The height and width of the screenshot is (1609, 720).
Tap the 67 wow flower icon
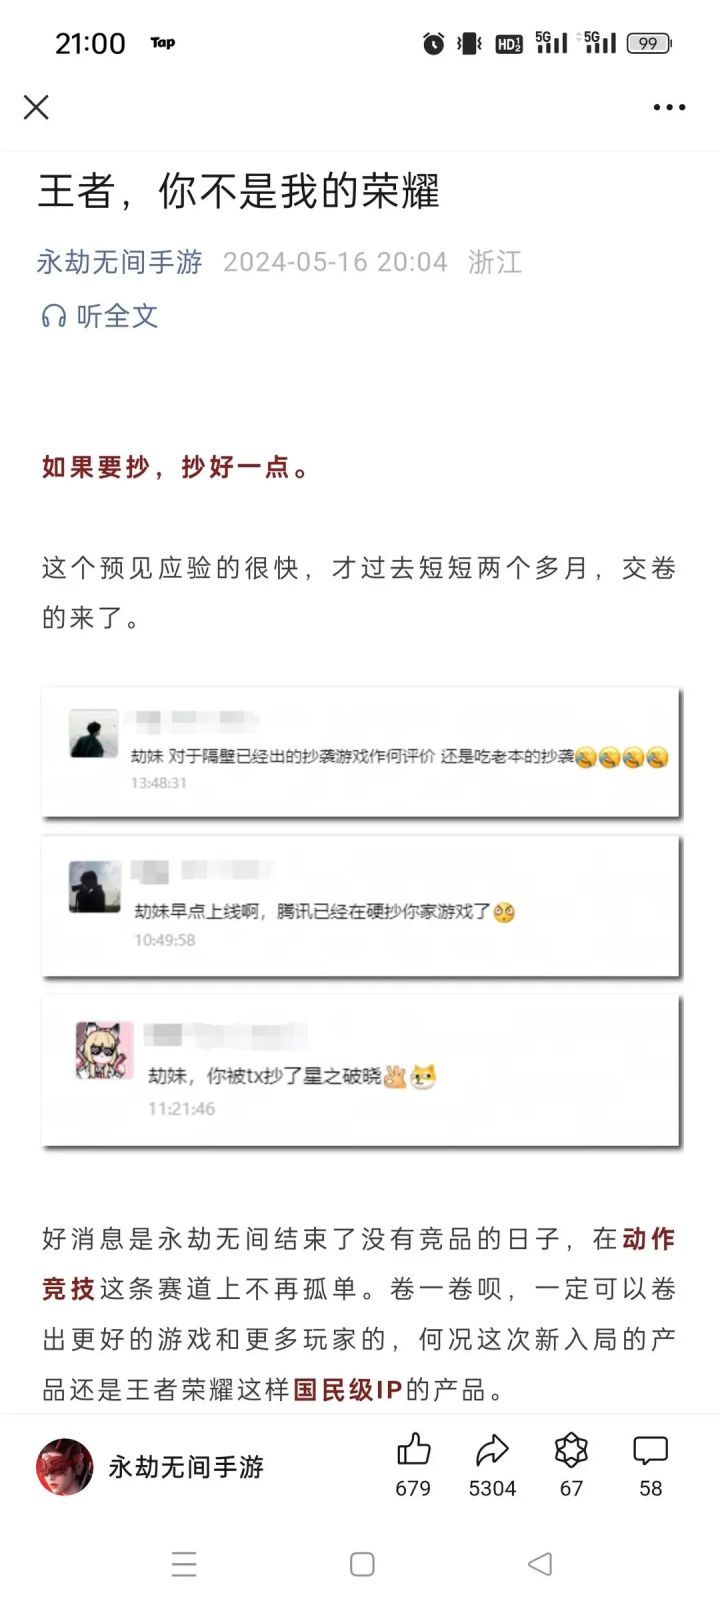(x=571, y=1449)
